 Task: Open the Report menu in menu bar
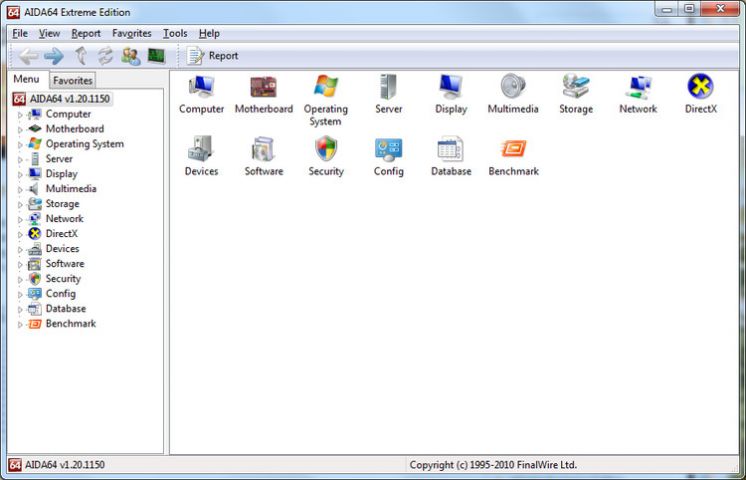86,33
